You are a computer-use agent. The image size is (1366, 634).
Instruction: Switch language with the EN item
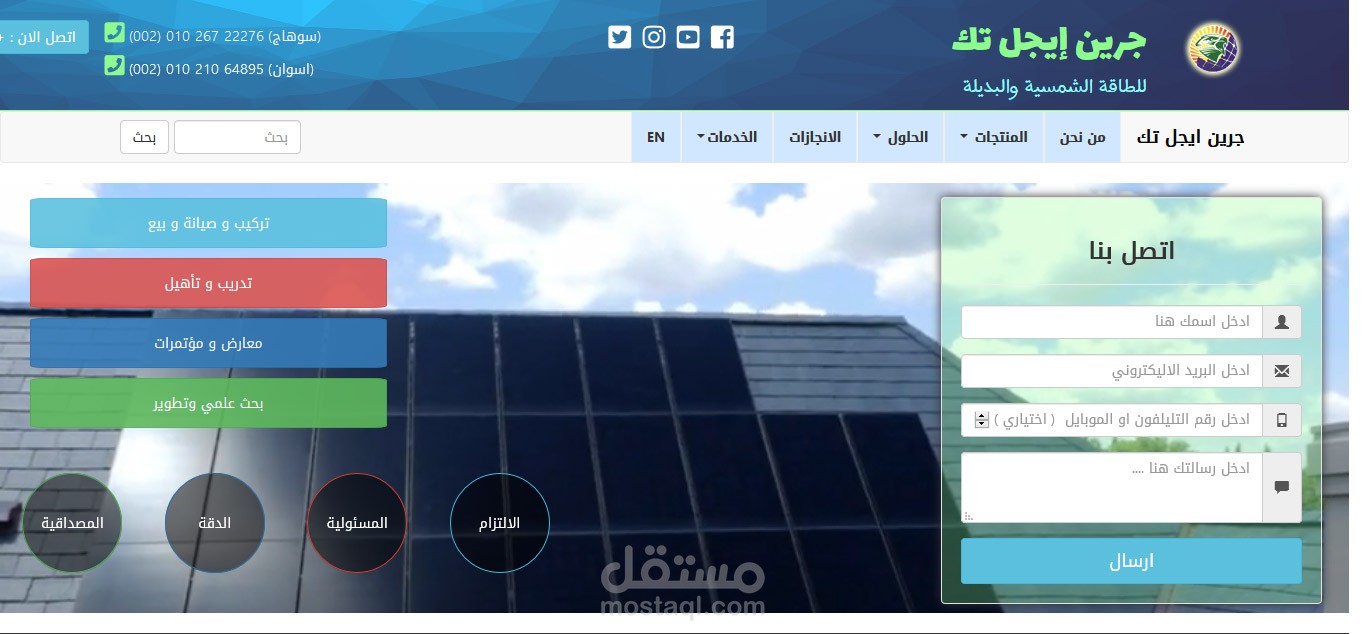click(656, 137)
